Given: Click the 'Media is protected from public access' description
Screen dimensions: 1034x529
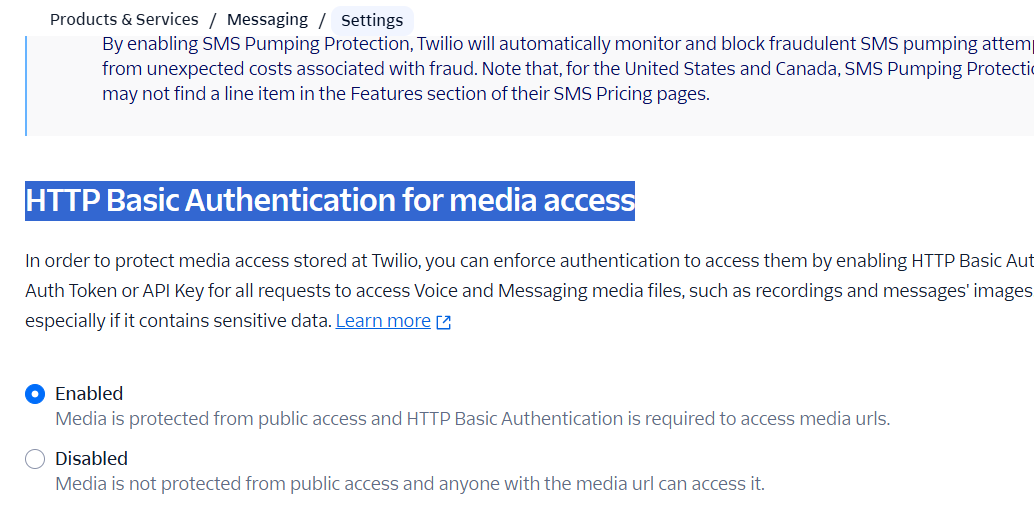Looking at the screenshot, I should click(x=472, y=419).
